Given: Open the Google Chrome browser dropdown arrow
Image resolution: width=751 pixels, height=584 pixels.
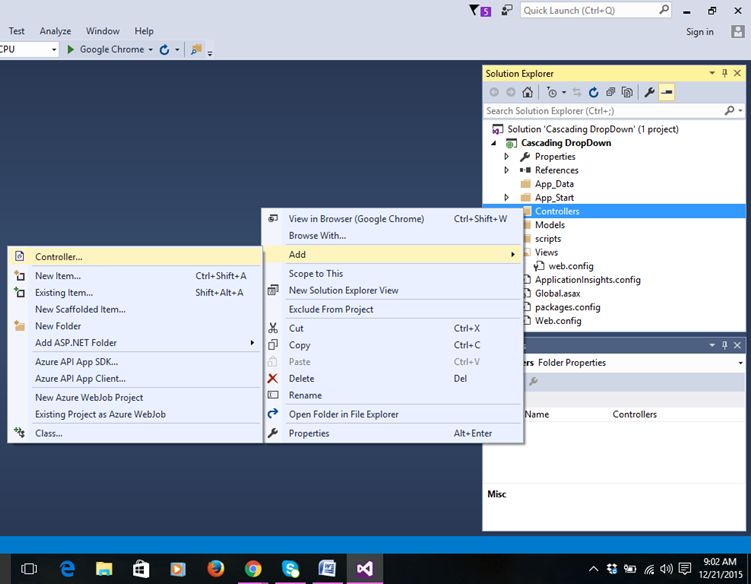Looking at the screenshot, I should pos(150,49).
